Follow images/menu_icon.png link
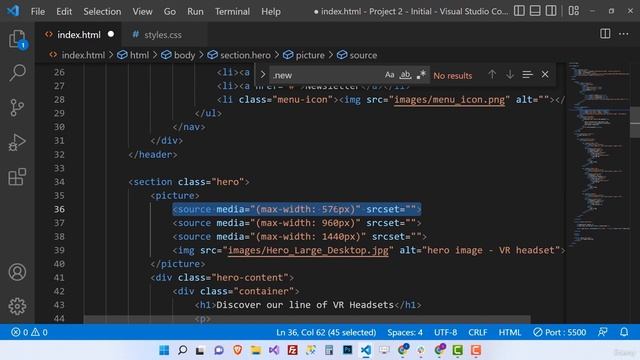The height and width of the screenshot is (360, 640). tap(449, 100)
